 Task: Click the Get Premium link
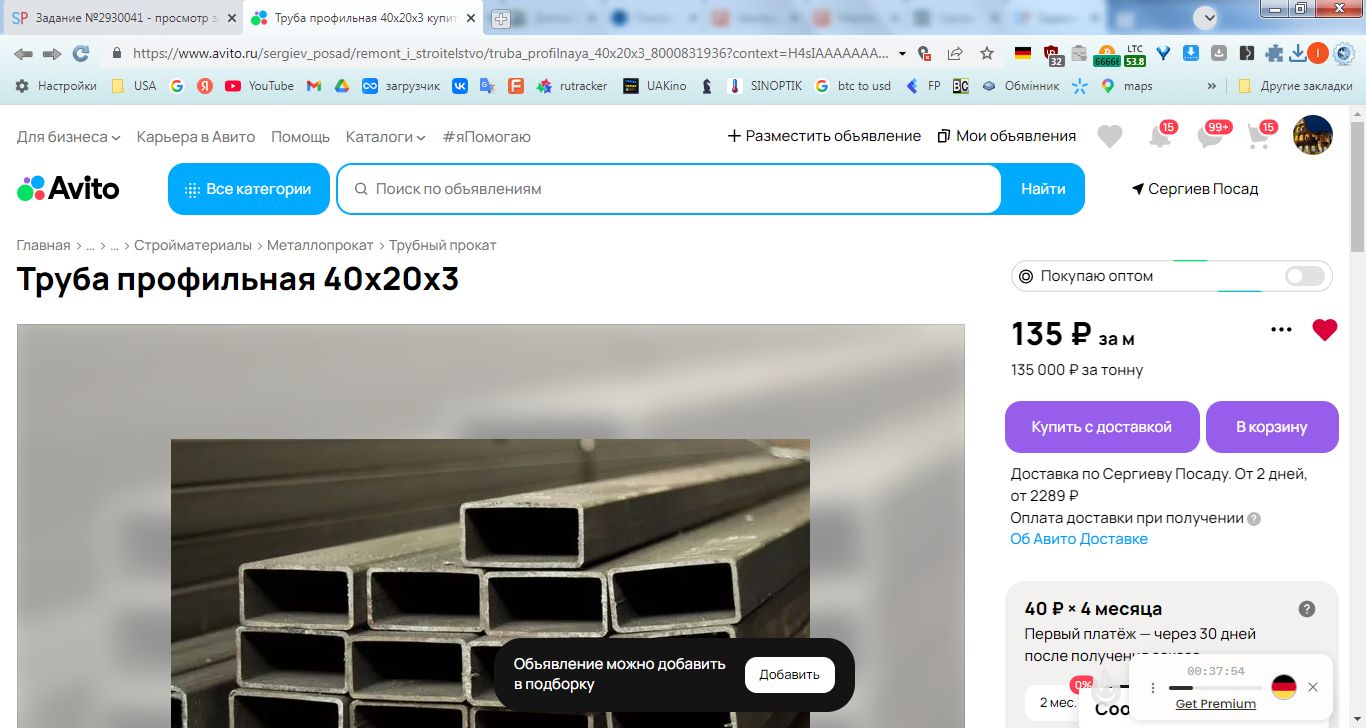click(1215, 704)
